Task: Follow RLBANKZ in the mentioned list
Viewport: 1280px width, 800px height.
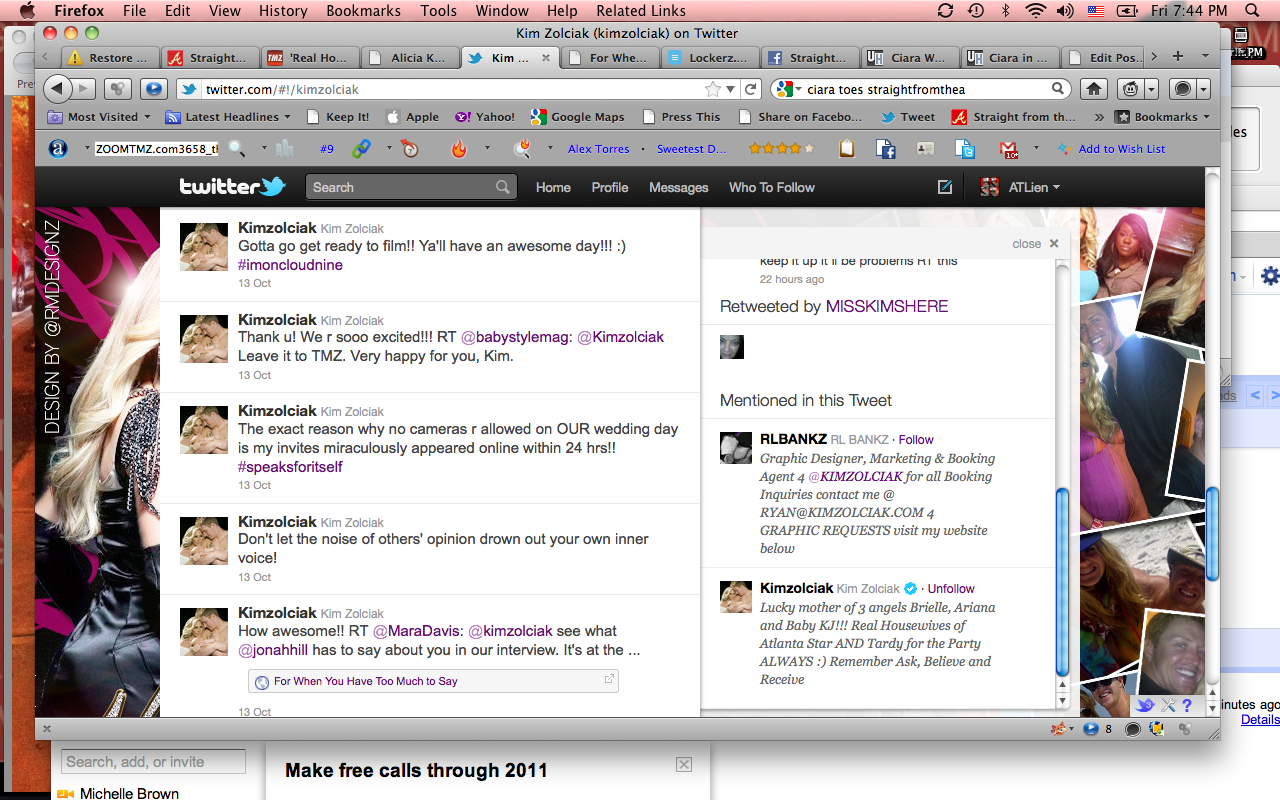Action: 915,439
